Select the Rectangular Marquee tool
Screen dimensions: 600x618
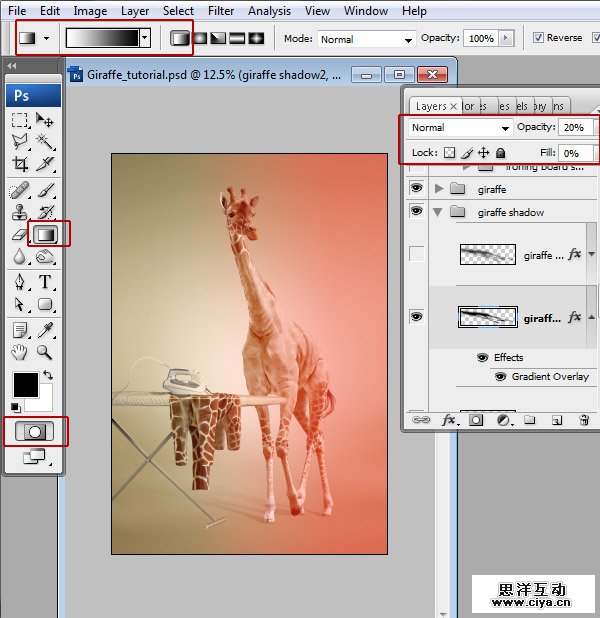[19, 120]
